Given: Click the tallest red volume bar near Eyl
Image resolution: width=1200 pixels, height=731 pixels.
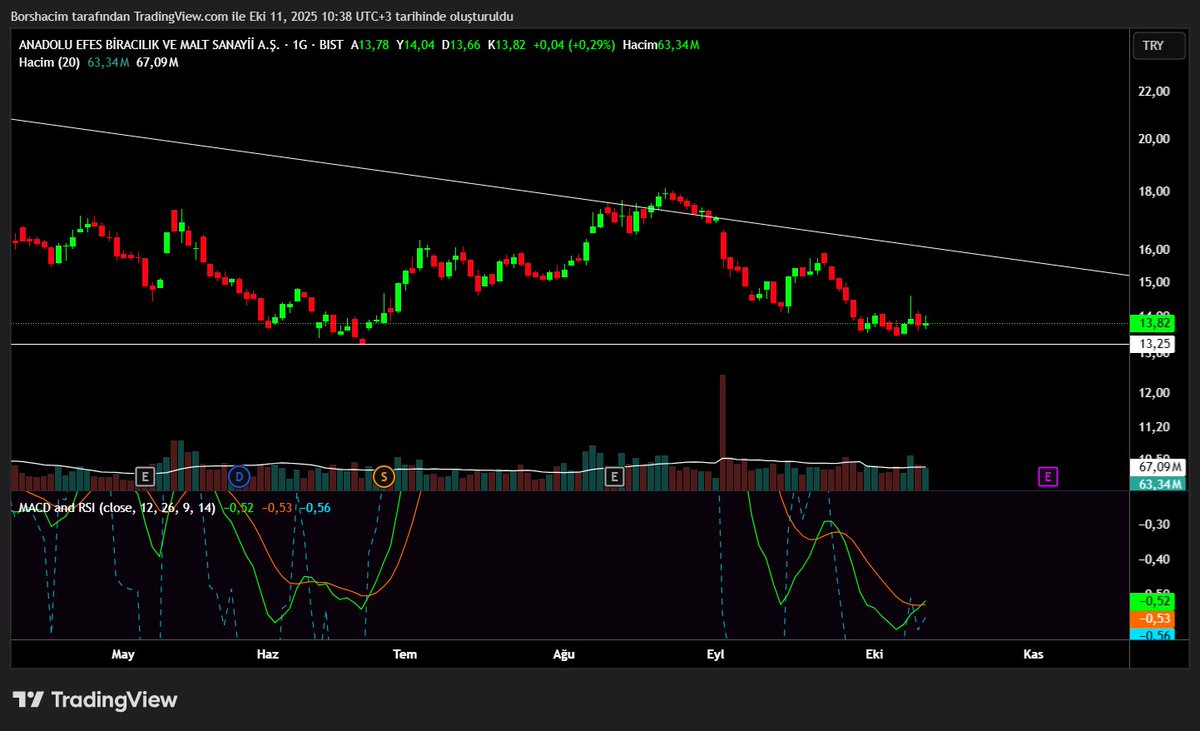Looking at the screenshot, I should coord(722,432).
